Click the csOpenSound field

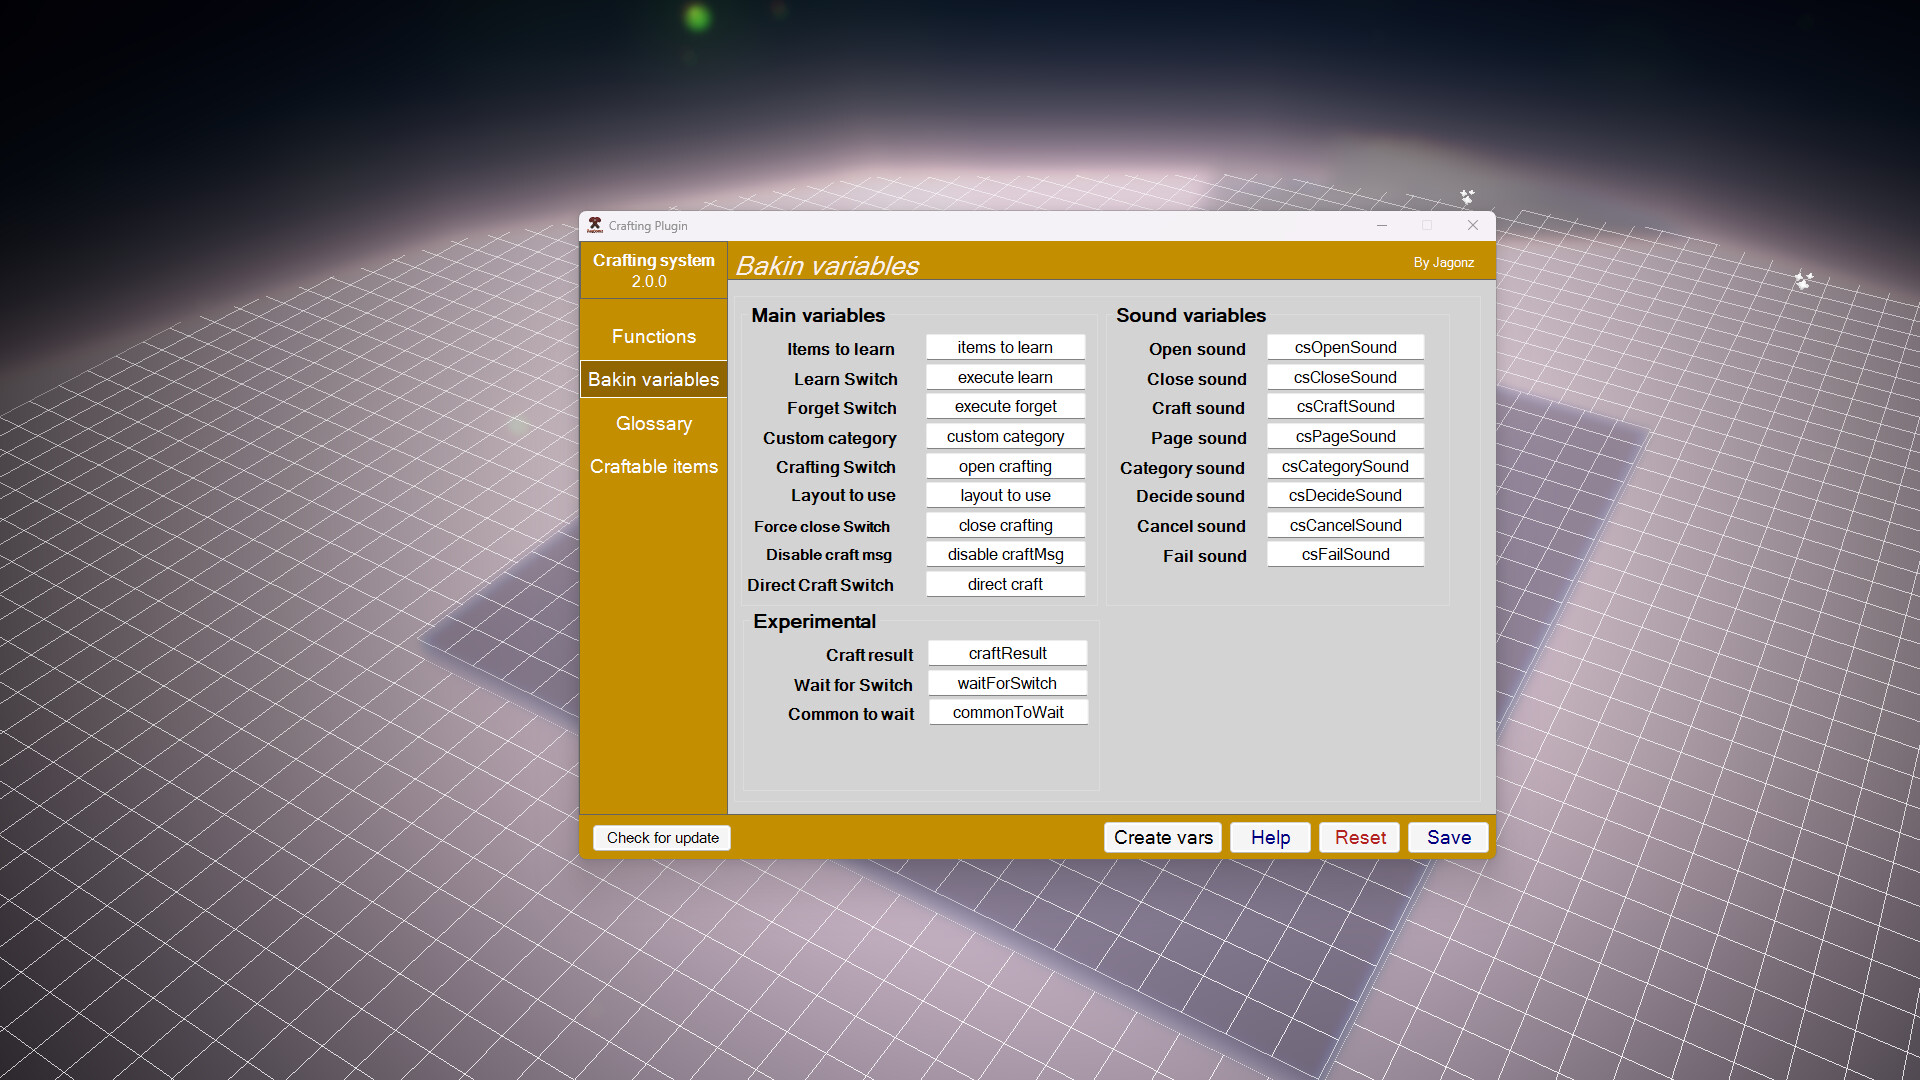click(1345, 347)
